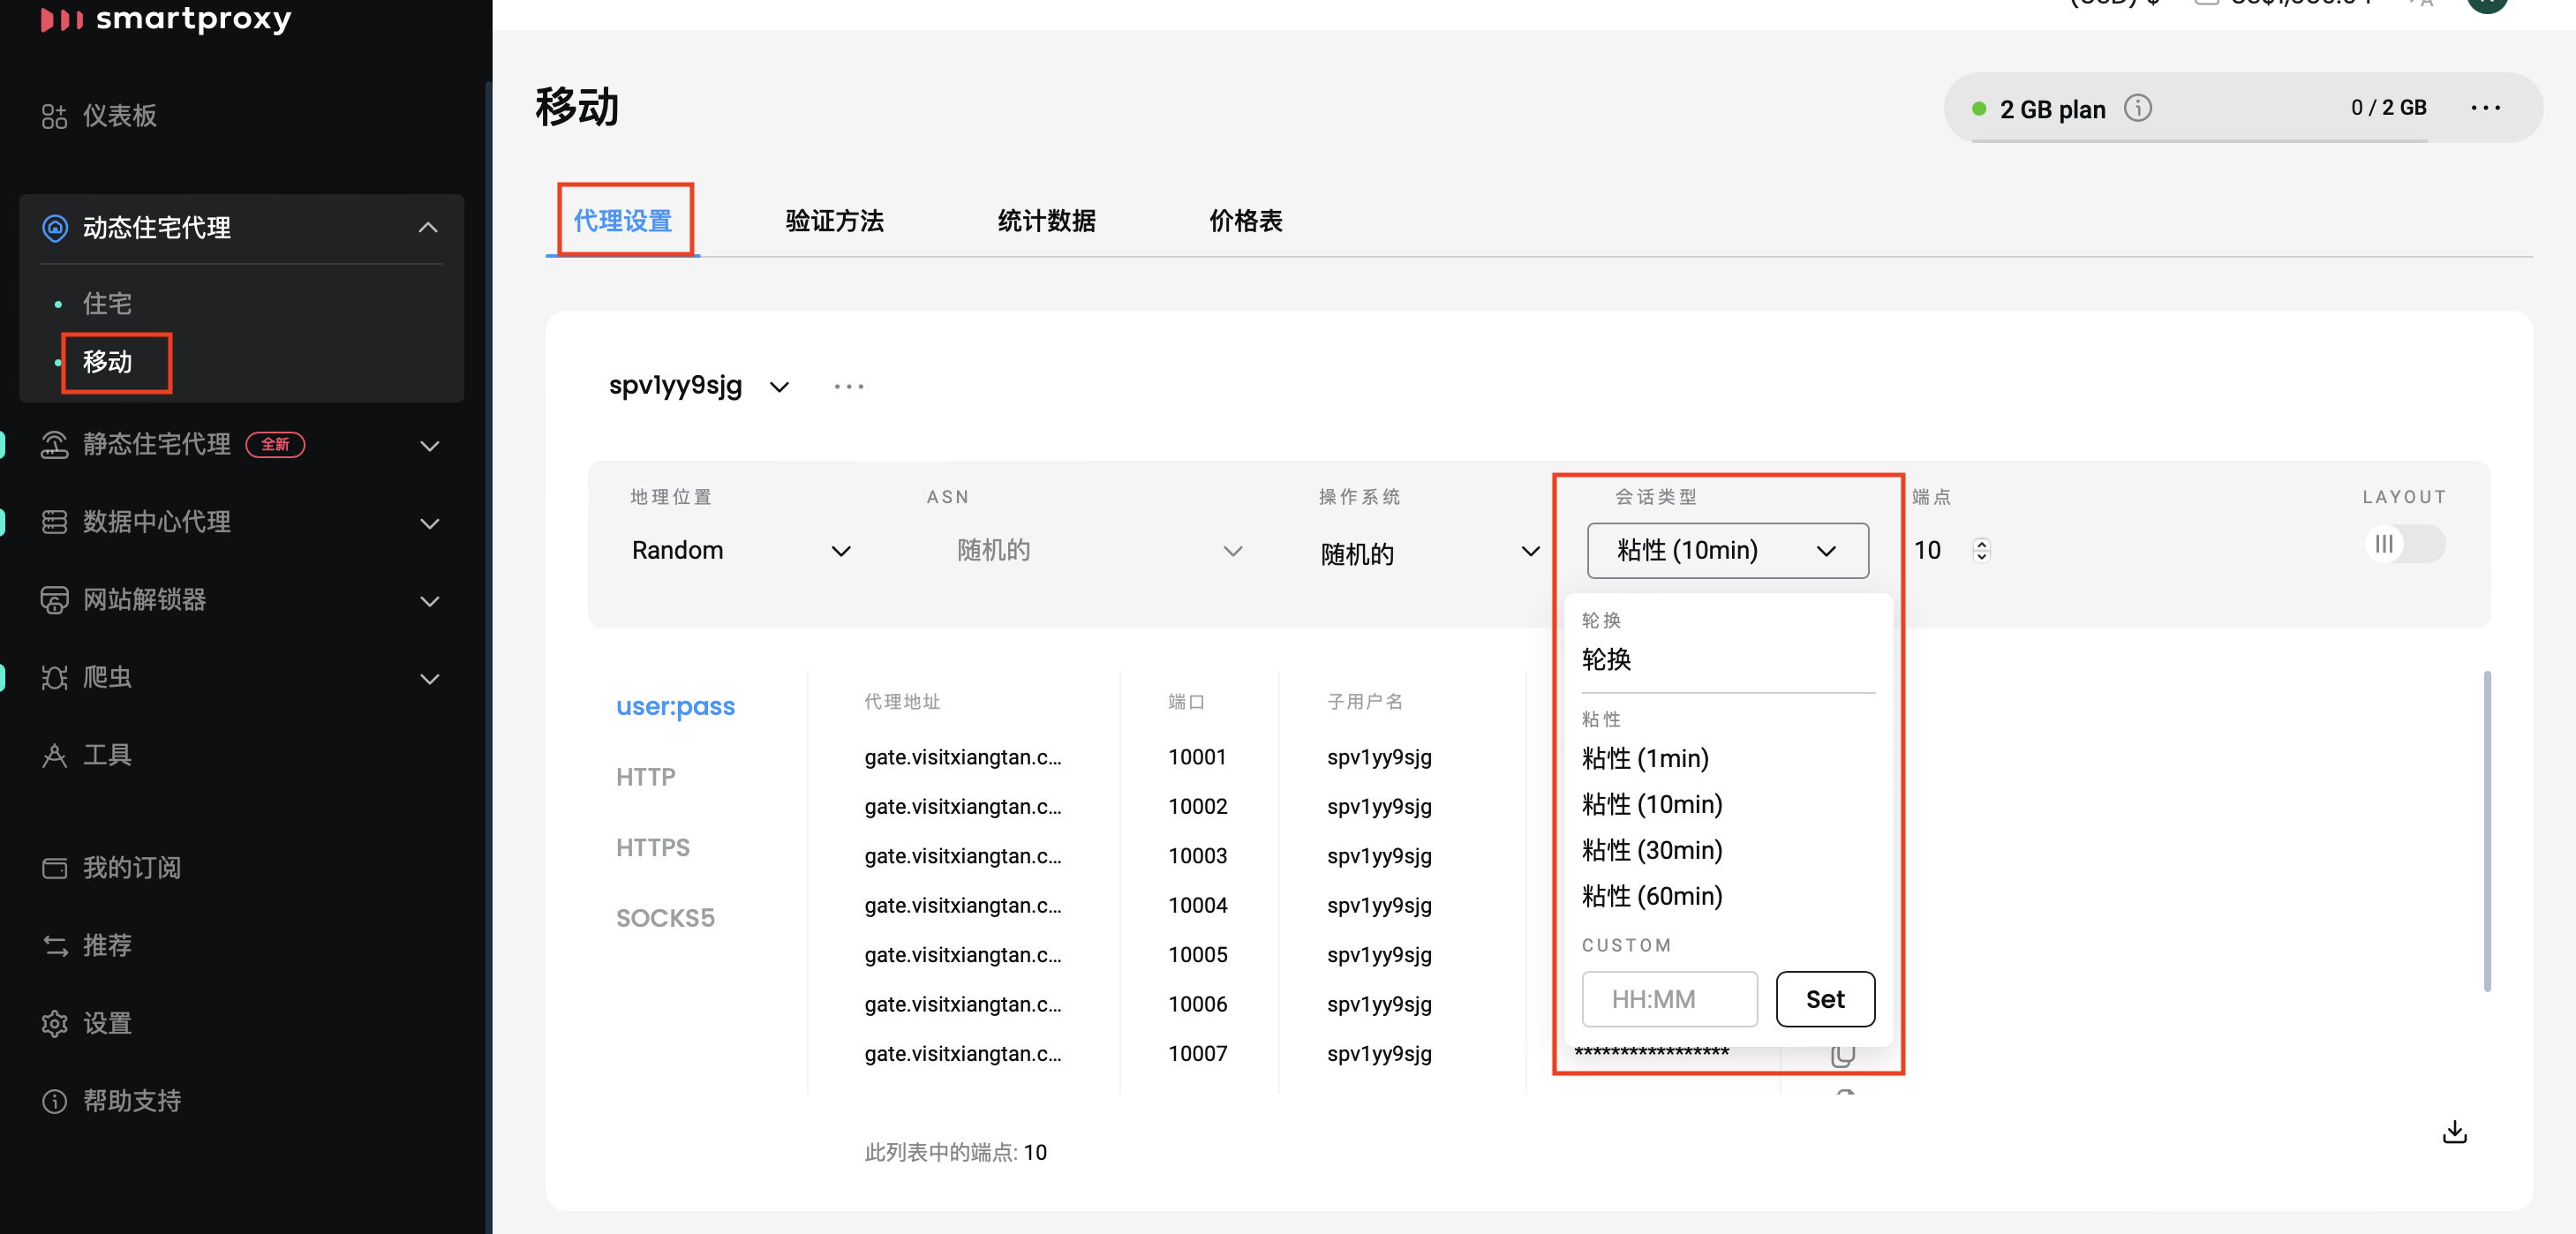Switch to the 价格表 tab
Screen dimensions: 2576x1234
(x=1245, y=221)
